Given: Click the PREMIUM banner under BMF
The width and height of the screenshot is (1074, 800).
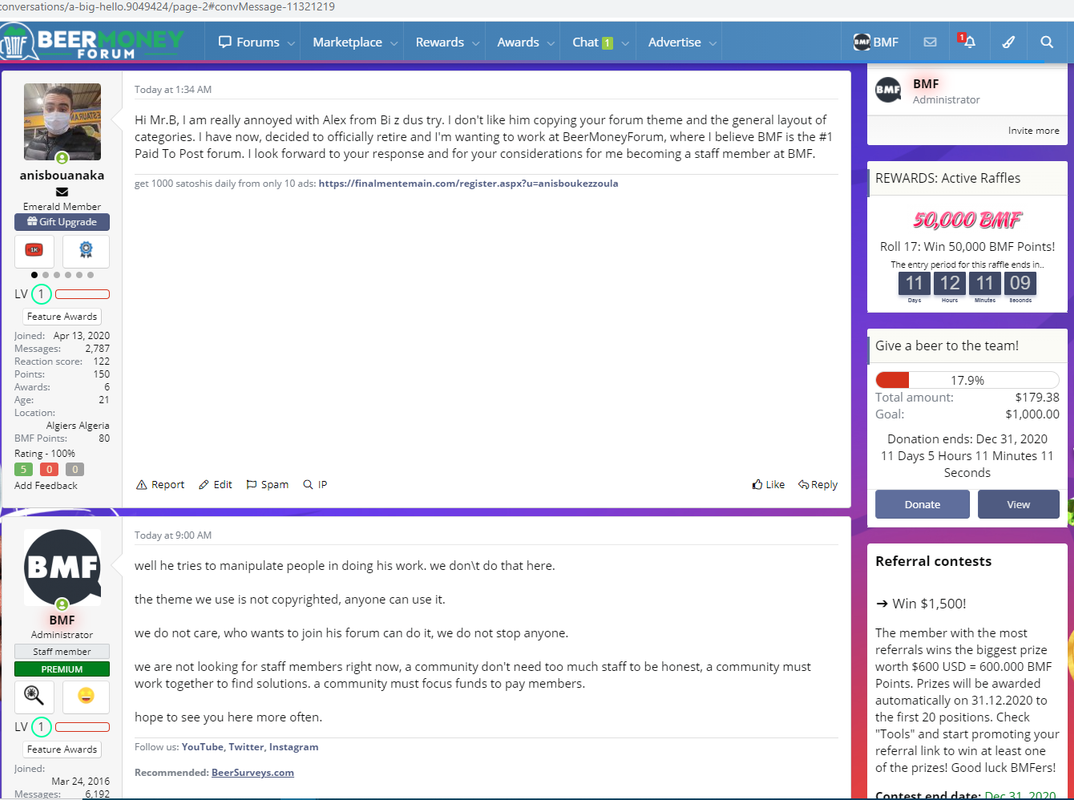Looking at the screenshot, I should 62,669.
